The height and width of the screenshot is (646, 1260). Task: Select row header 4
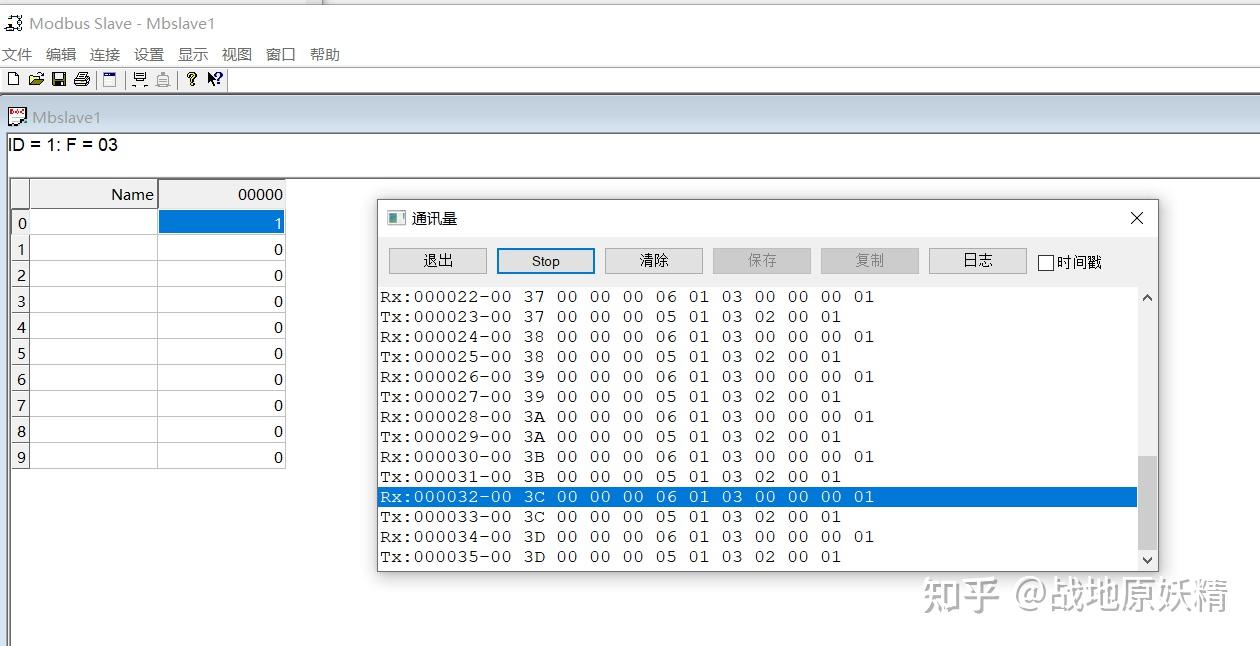pos(21,327)
